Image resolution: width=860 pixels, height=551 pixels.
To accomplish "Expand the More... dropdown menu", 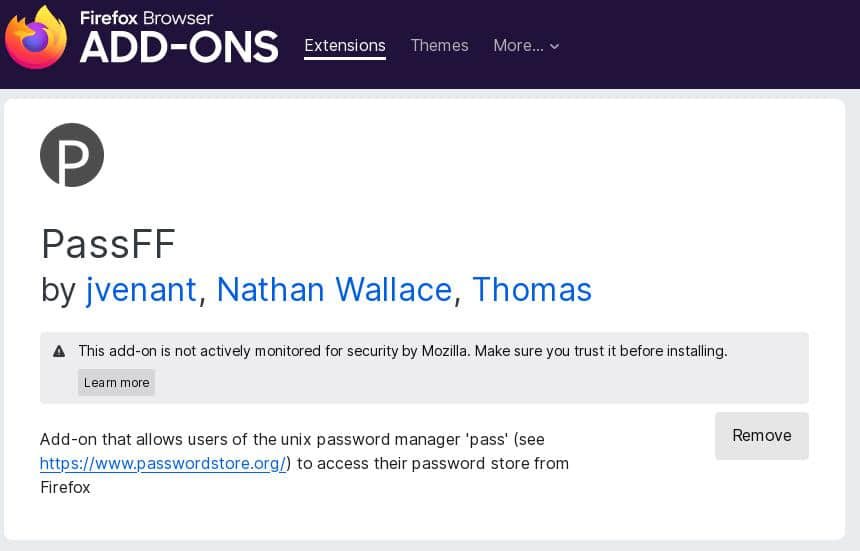I will 526,45.
